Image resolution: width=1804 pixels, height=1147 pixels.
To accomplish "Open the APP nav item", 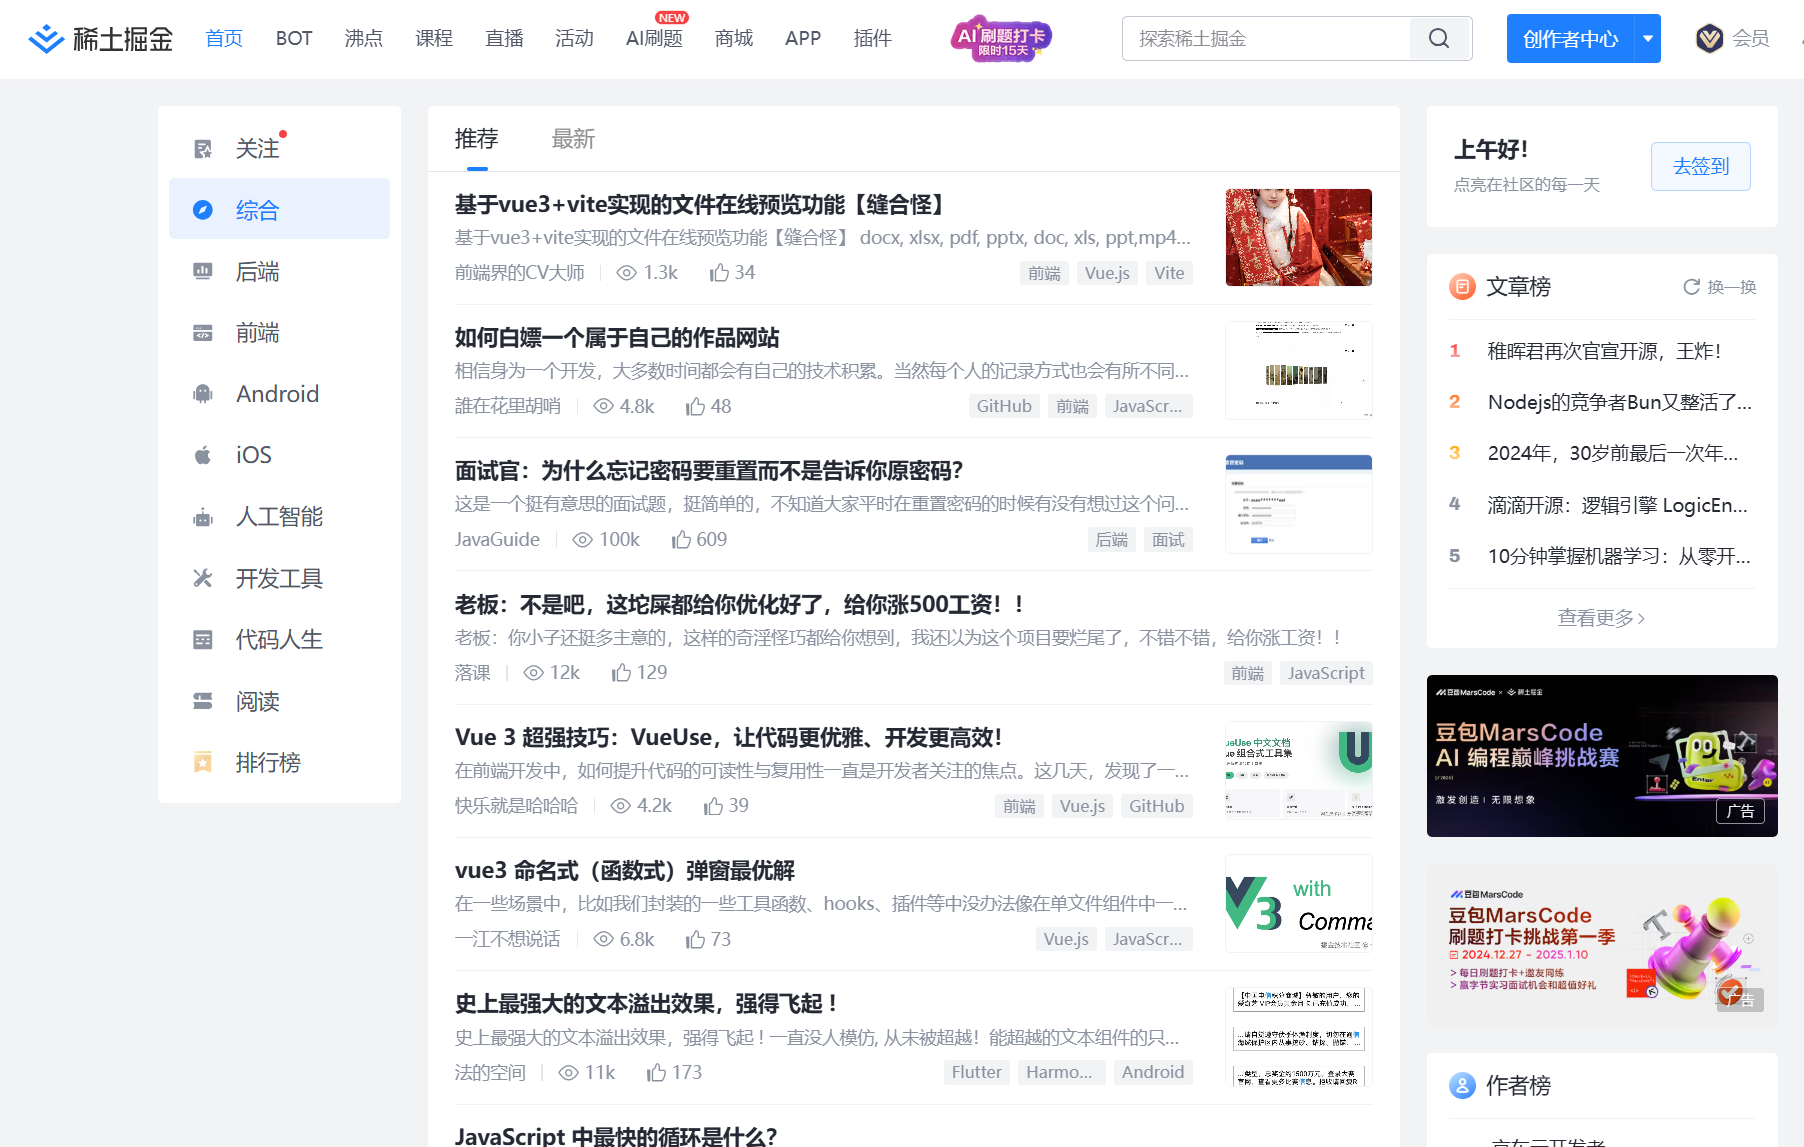I will [x=803, y=38].
